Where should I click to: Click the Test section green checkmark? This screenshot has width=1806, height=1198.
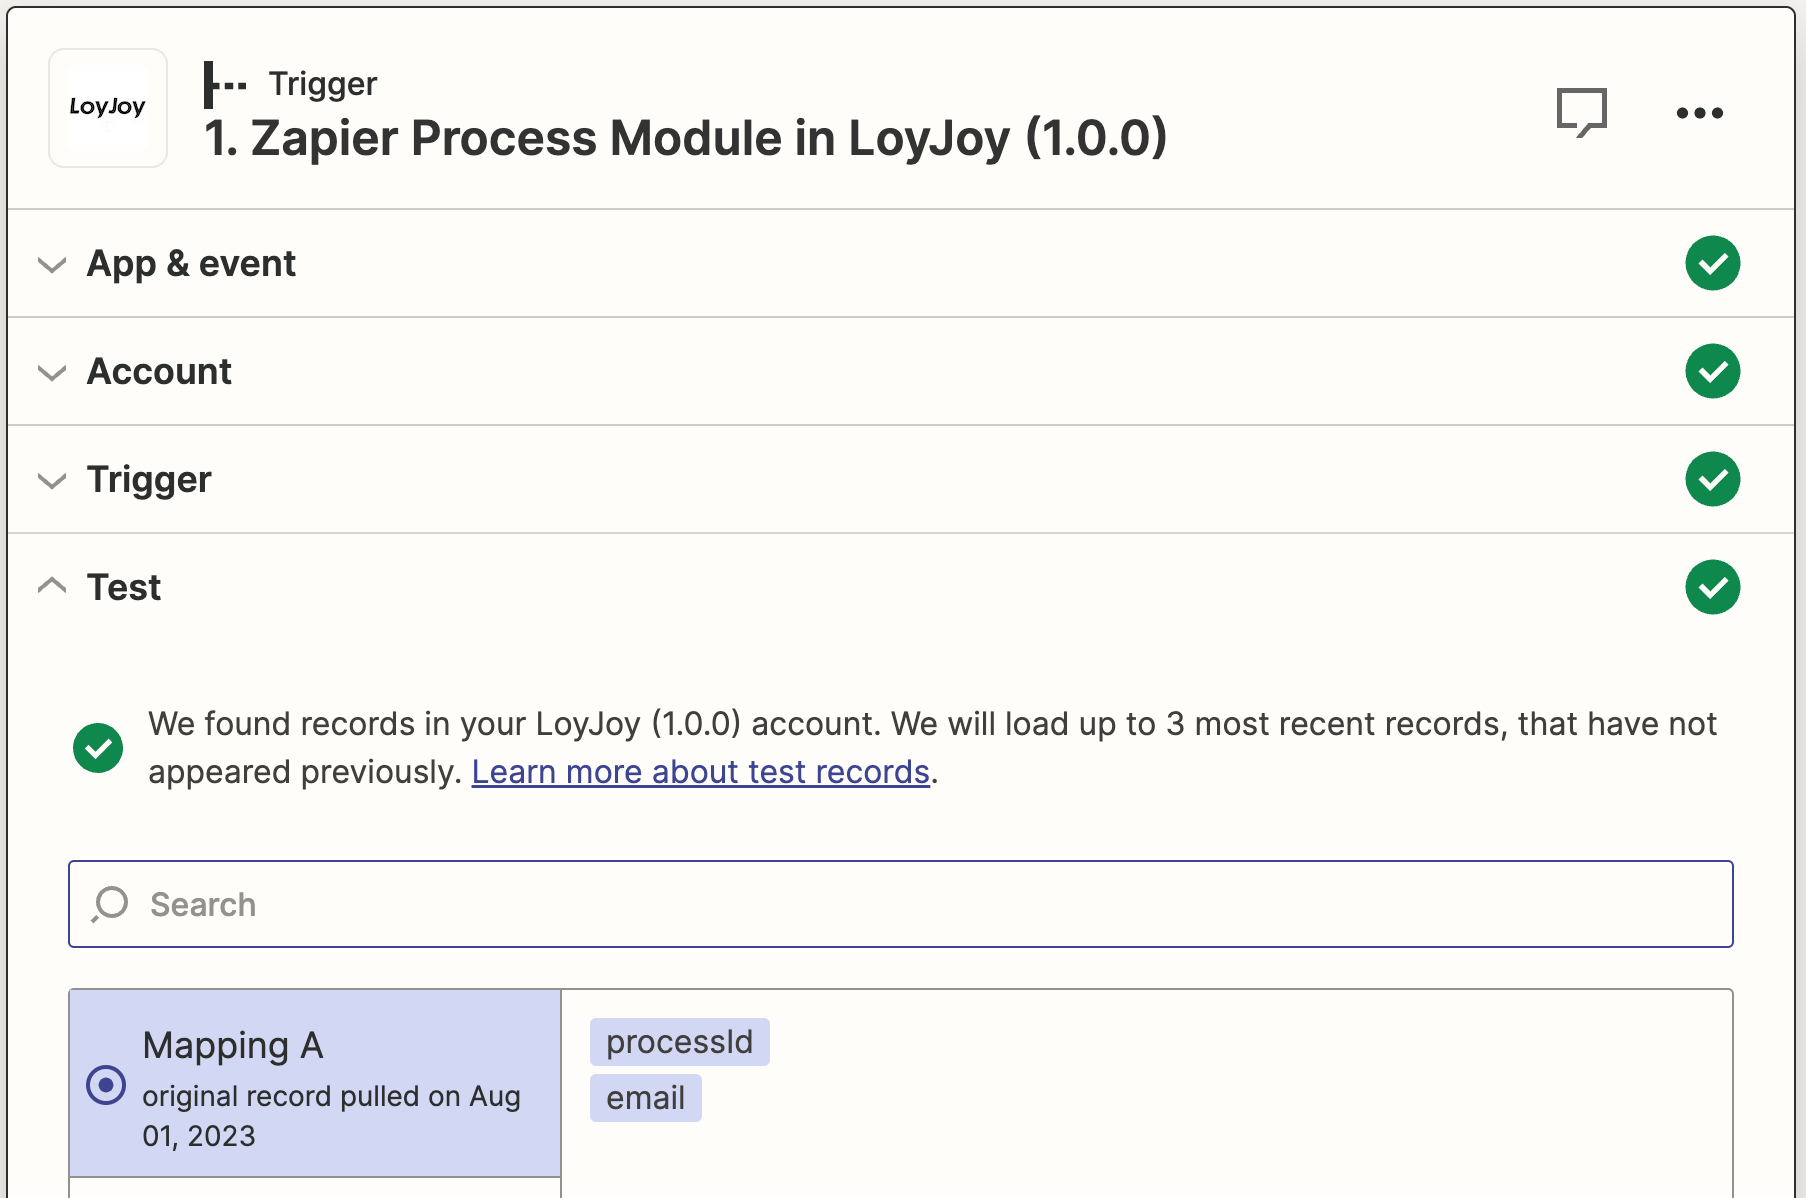[1712, 587]
